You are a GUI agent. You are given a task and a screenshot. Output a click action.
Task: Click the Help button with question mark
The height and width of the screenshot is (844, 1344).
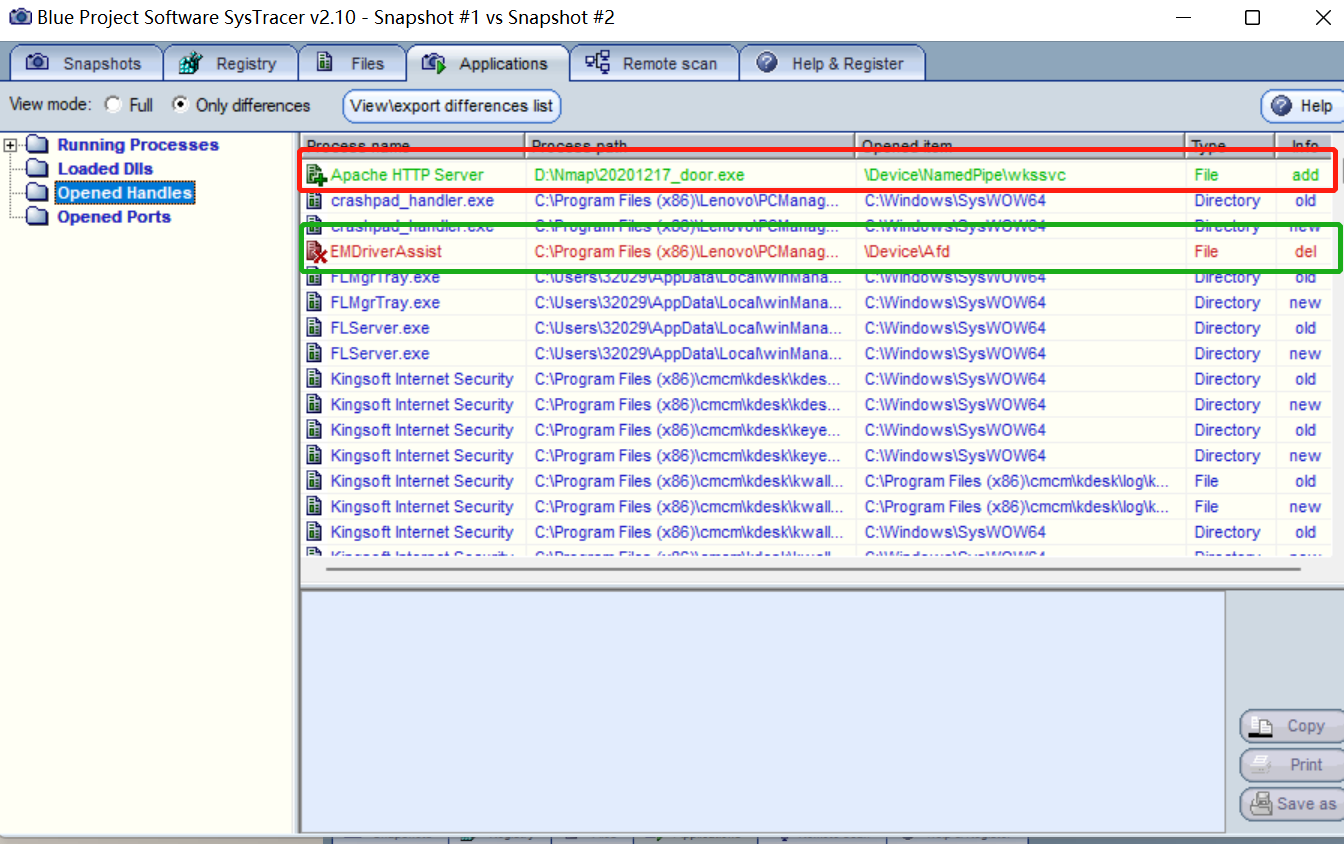pos(1301,106)
